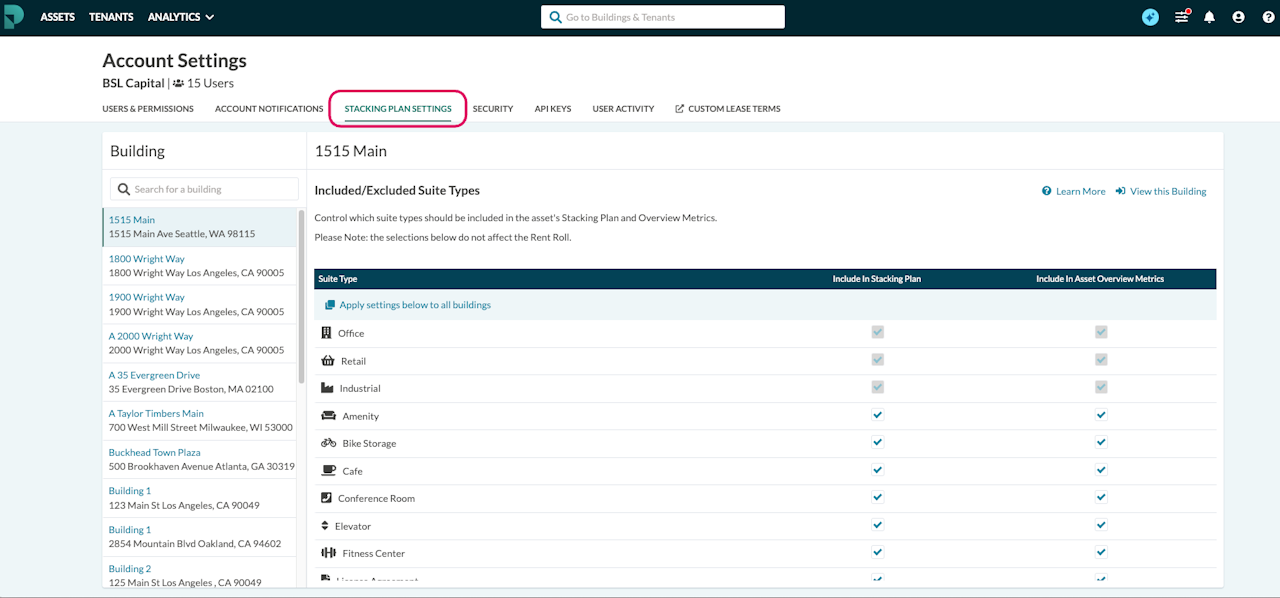Screen dimensions: 1280x598
Task: Click the copy icon beside Apply settings
Action: point(330,305)
